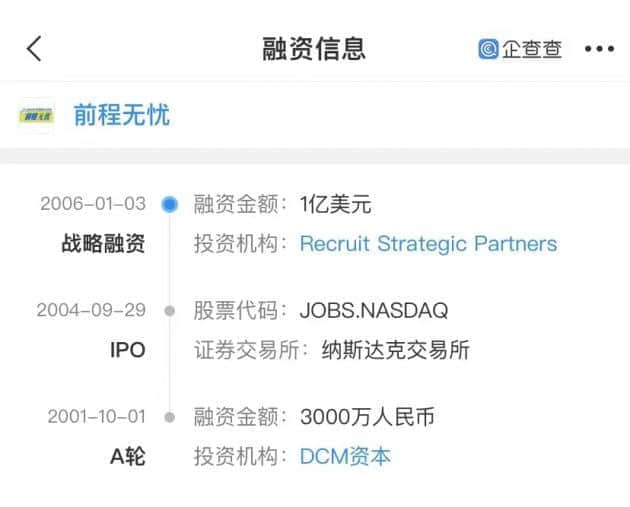Viewport: 630px width, 507px height.
Task: Tap the 前程无忧 company logo
Action: point(37,115)
